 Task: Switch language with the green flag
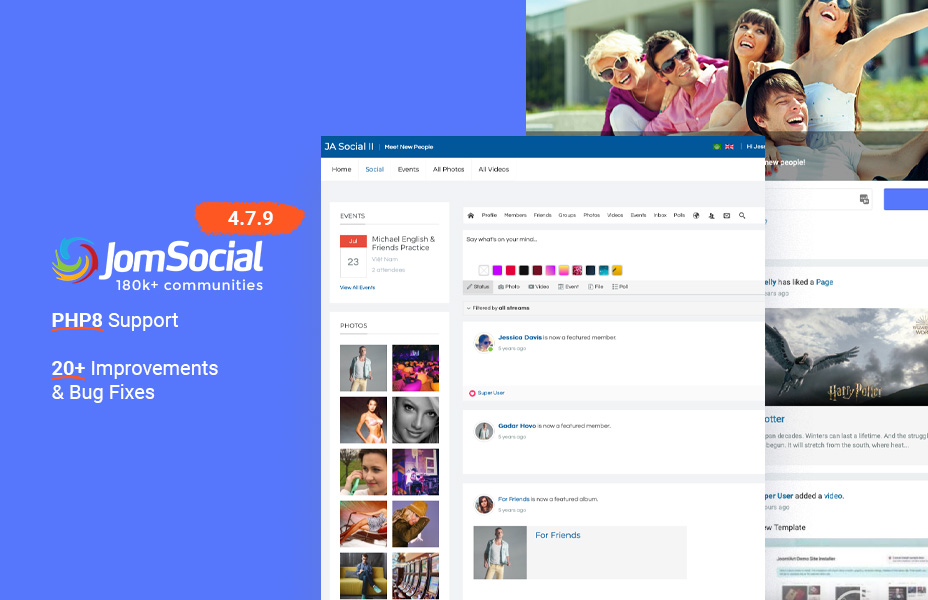[717, 147]
